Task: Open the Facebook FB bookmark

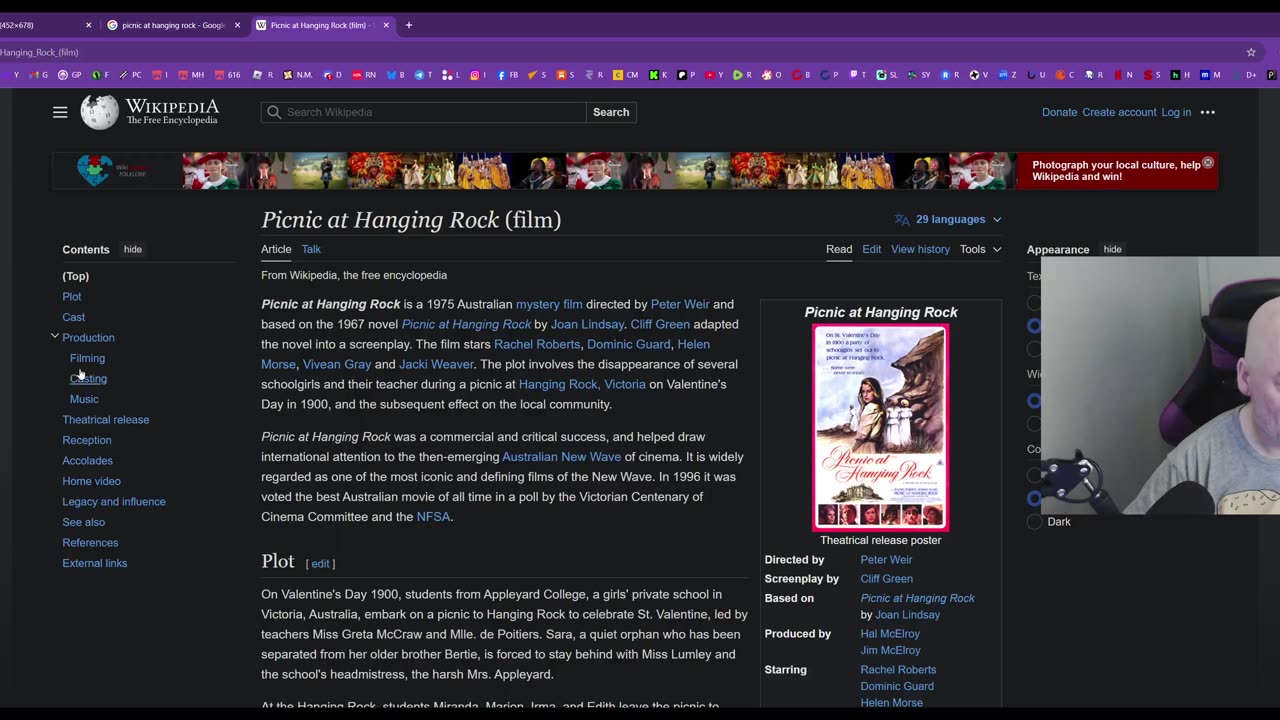Action: pos(508,74)
